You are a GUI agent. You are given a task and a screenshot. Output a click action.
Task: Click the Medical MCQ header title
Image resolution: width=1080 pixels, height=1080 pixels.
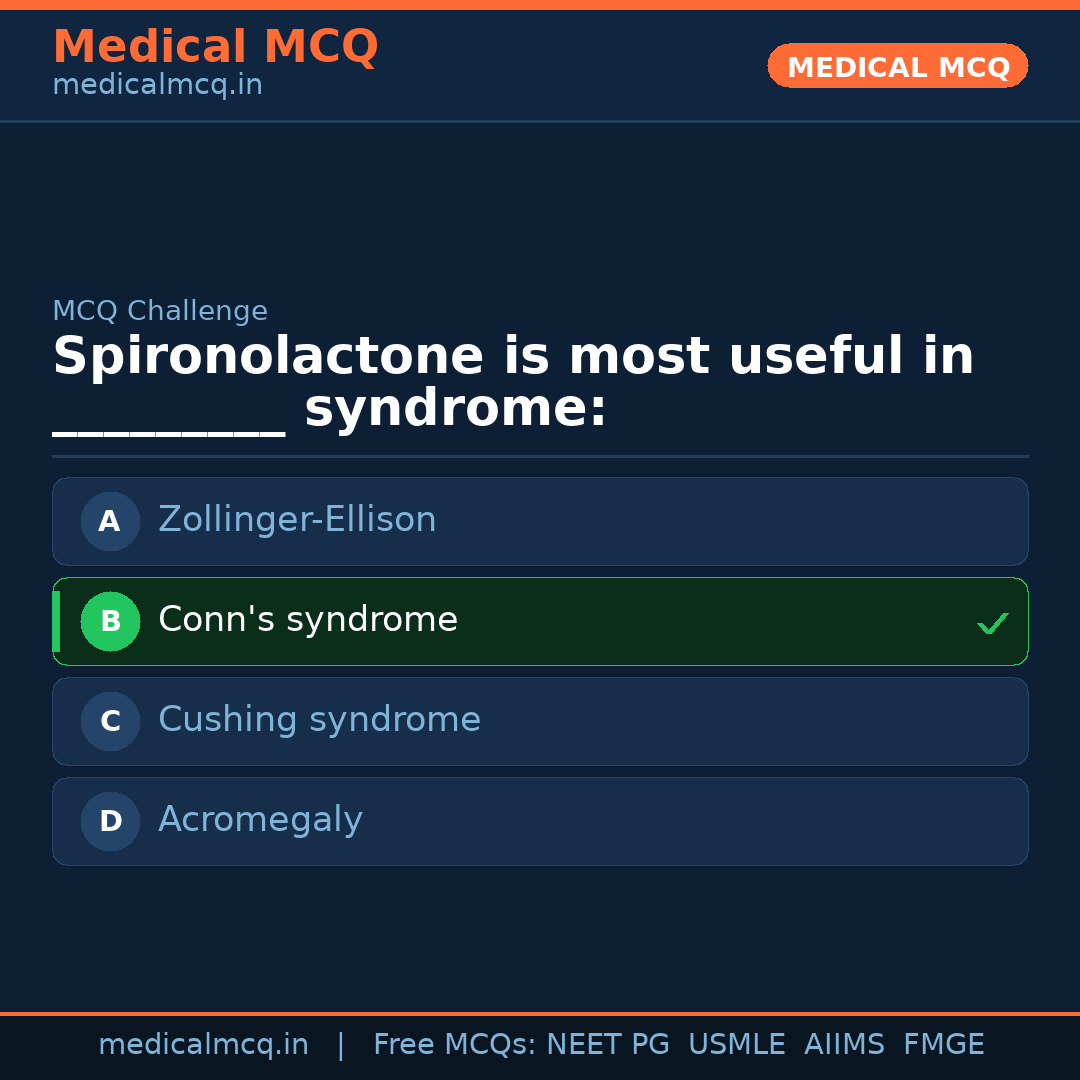(215, 46)
